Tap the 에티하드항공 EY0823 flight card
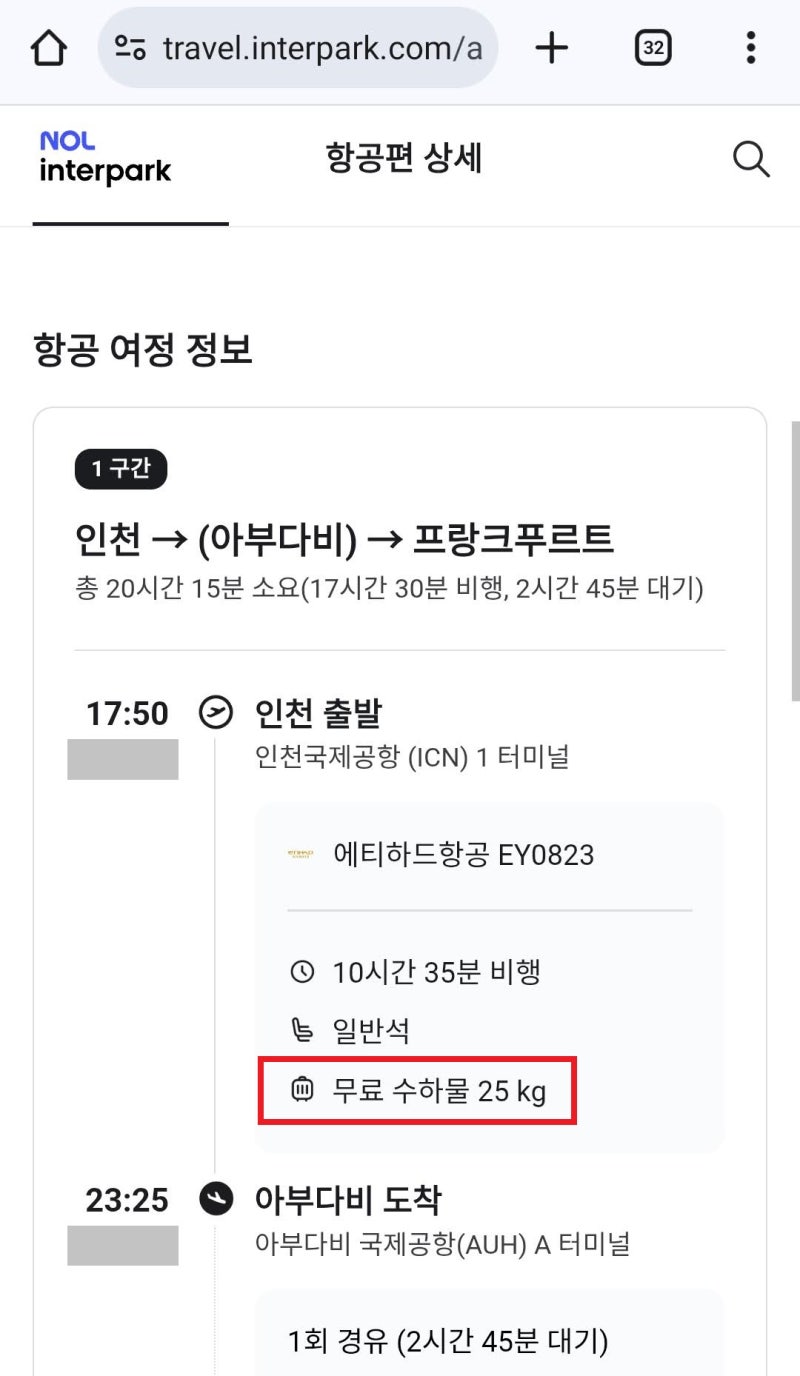Viewport: 800px width, 1376px height. 487,854
